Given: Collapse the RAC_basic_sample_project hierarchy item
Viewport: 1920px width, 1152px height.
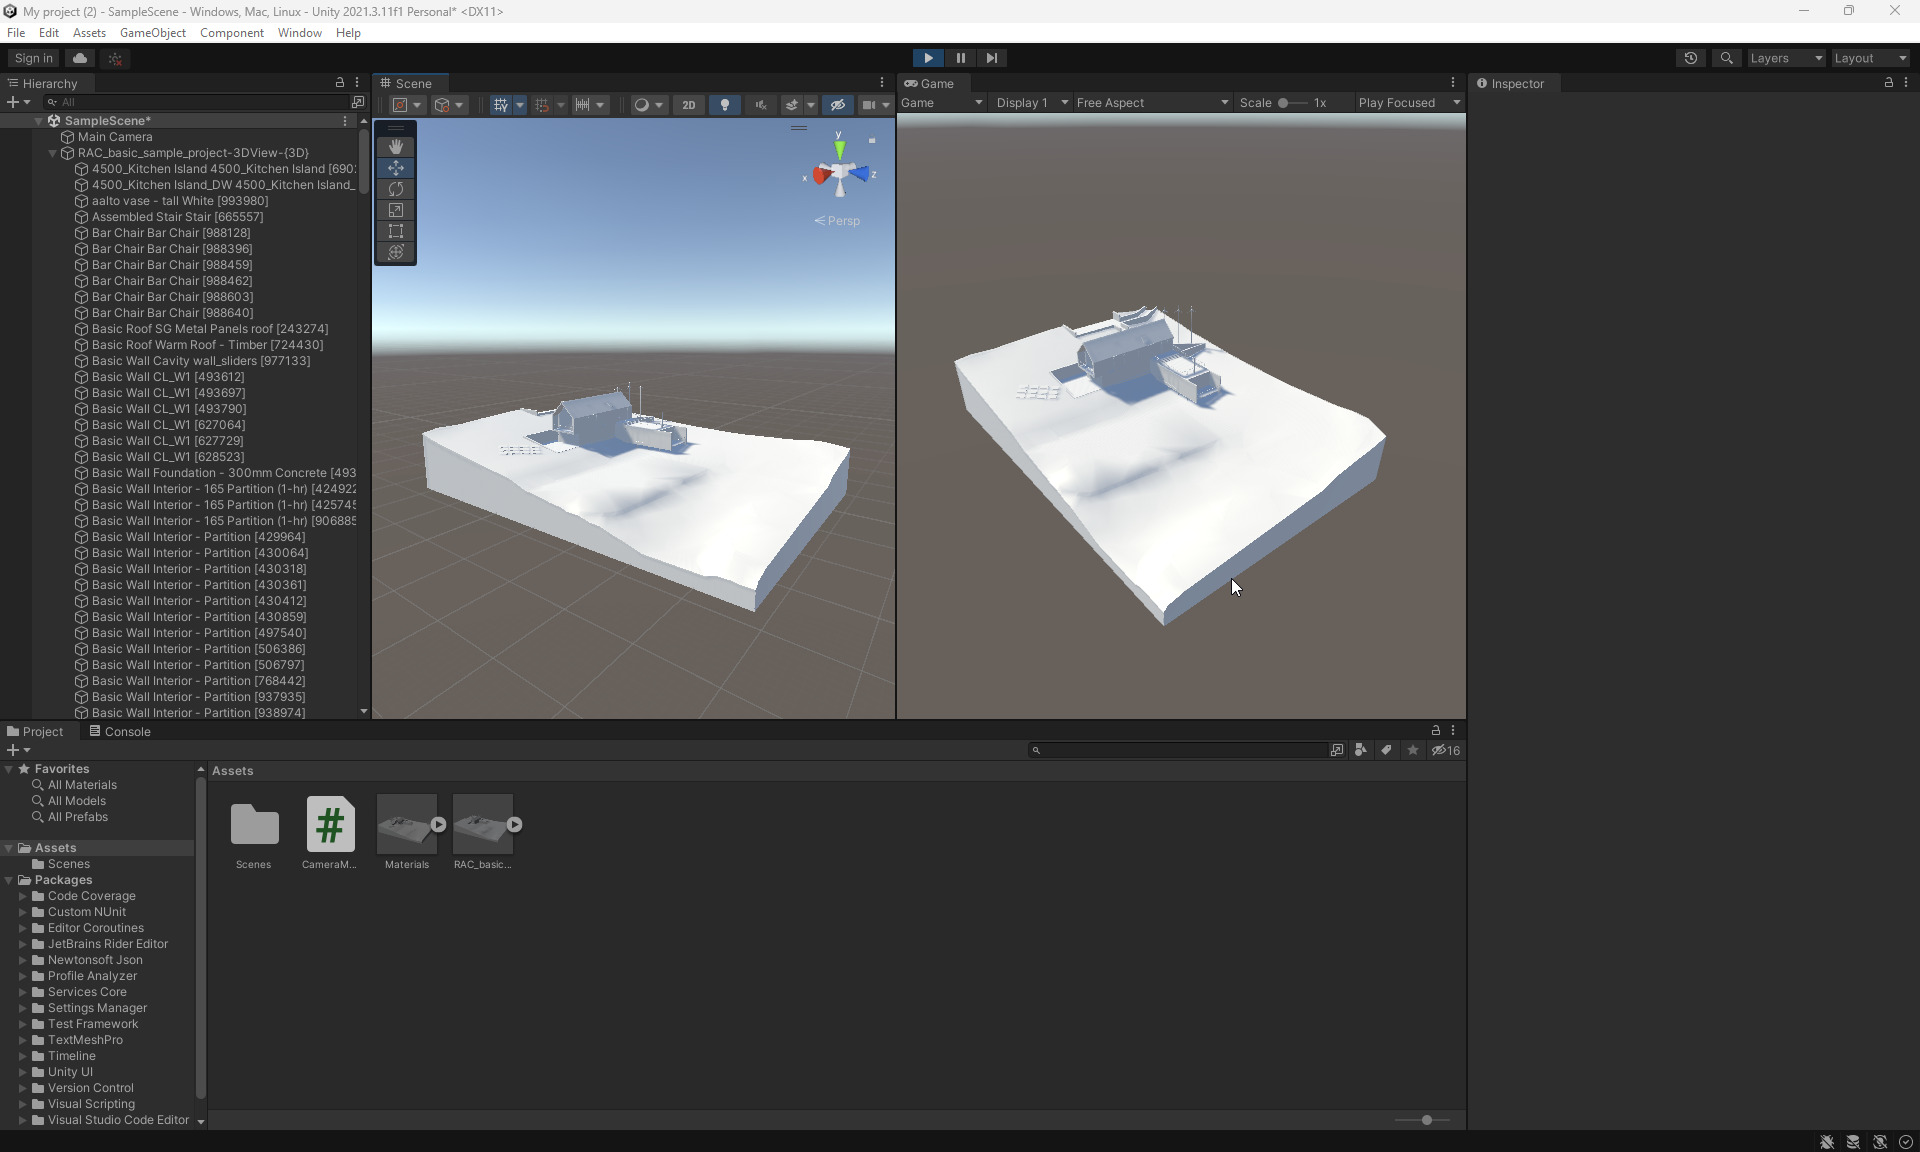Looking at the screenshot, I should click(52, 153).
